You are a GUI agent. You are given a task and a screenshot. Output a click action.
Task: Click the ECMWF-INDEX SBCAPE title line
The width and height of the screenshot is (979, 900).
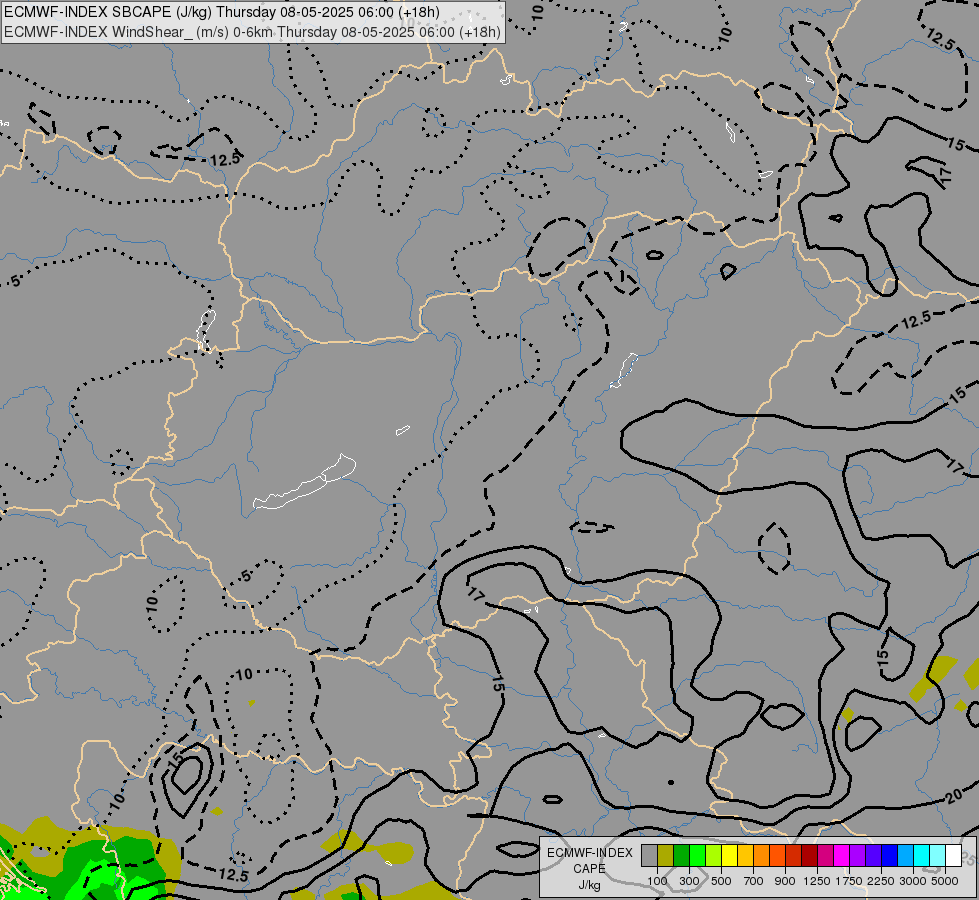coord(222,12)
